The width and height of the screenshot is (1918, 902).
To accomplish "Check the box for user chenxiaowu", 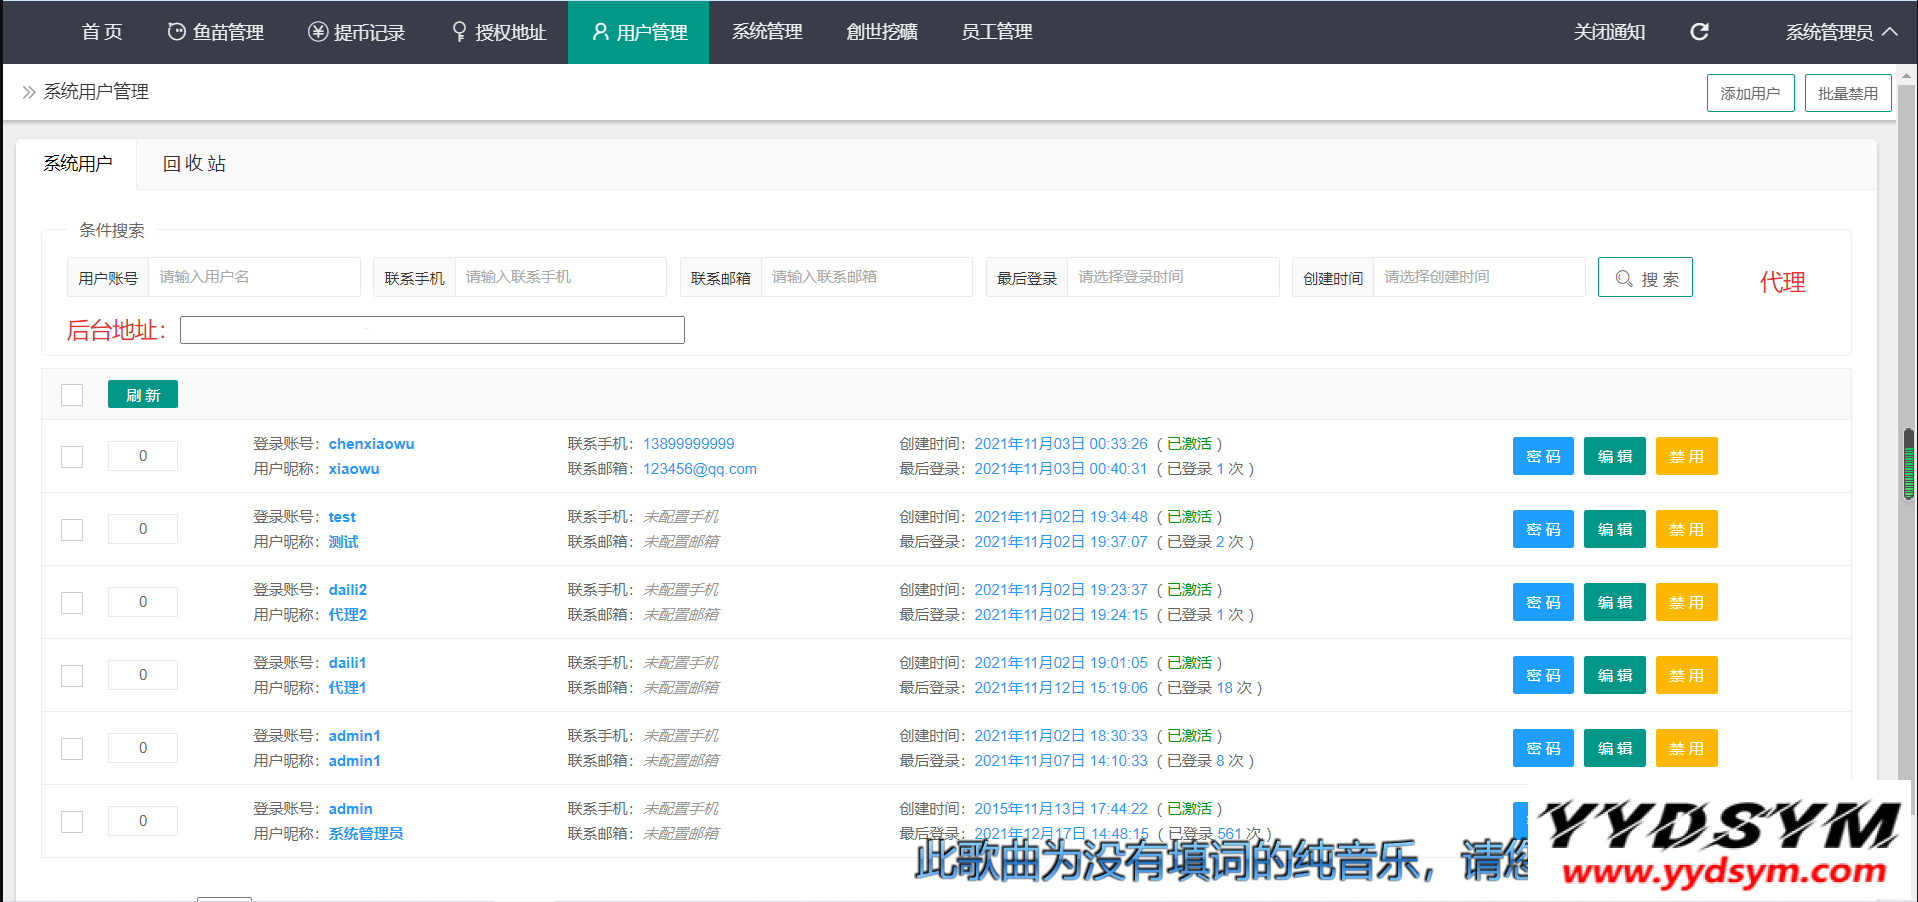I will pos(72,457).
